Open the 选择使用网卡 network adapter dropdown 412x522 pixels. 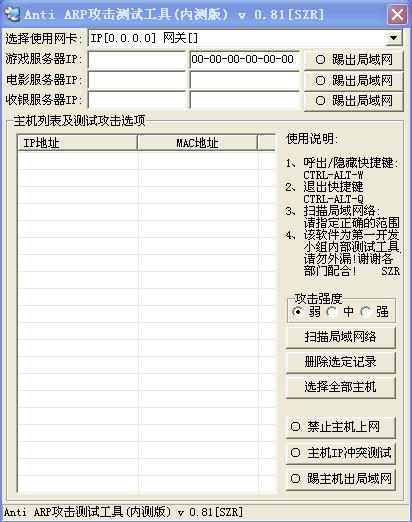coord(394,38)
